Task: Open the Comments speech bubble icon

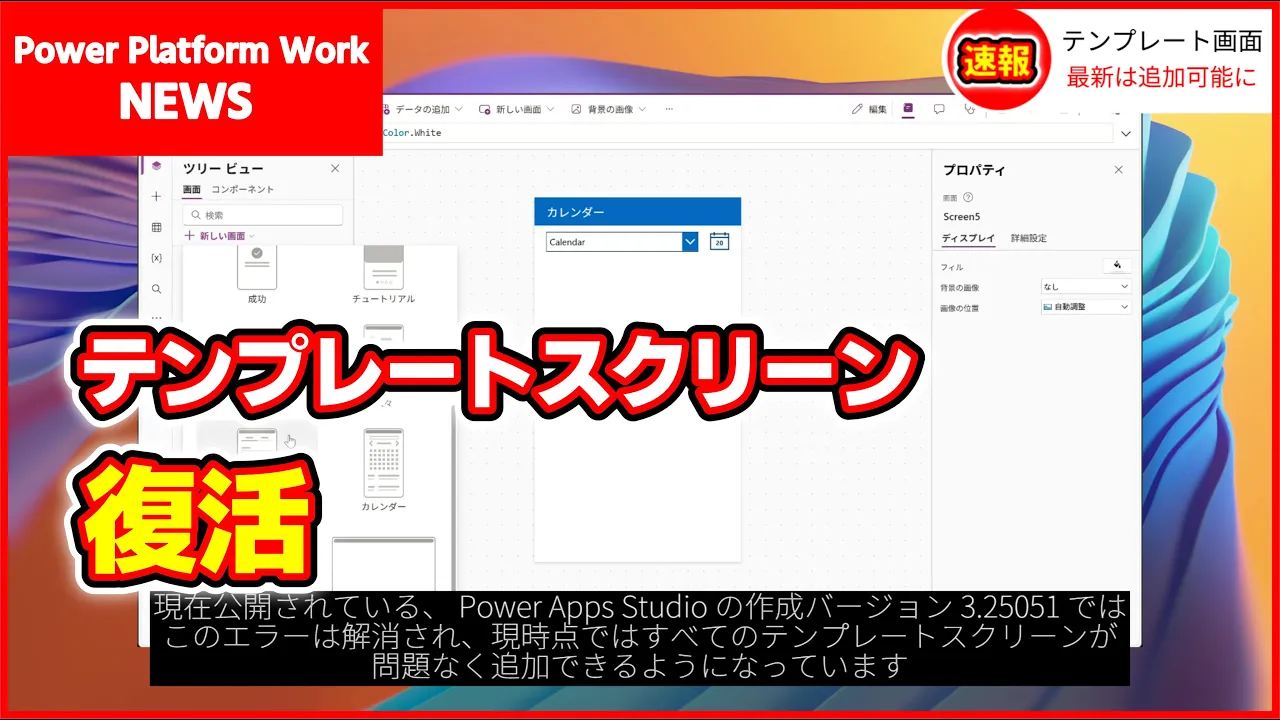Action: point(939,109)
